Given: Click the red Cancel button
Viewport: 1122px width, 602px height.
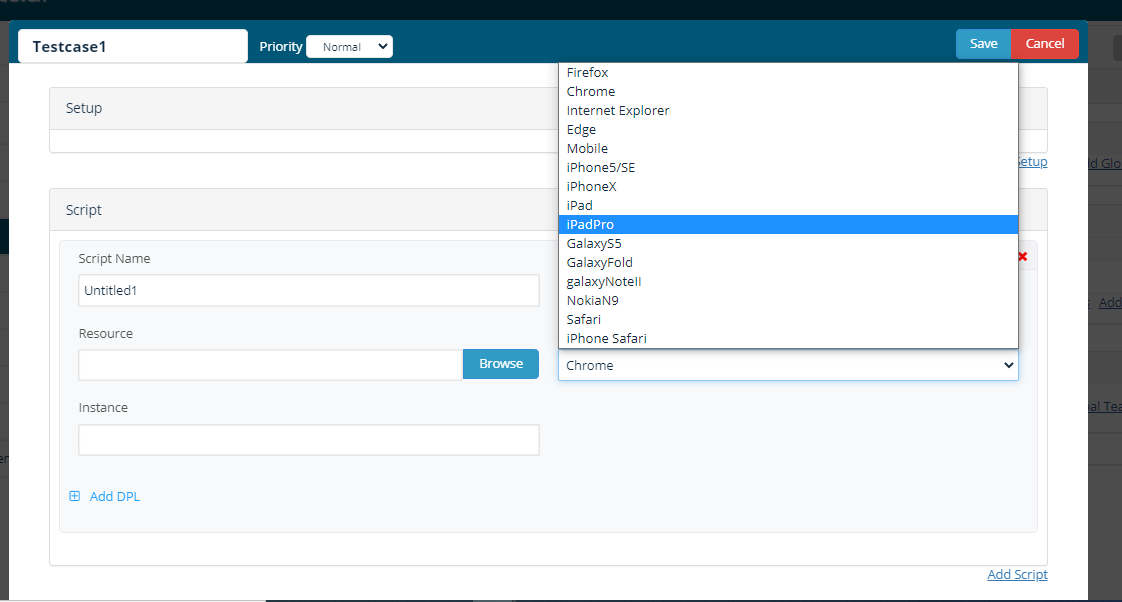Looking at the screenshot, I should [1045, 44].
